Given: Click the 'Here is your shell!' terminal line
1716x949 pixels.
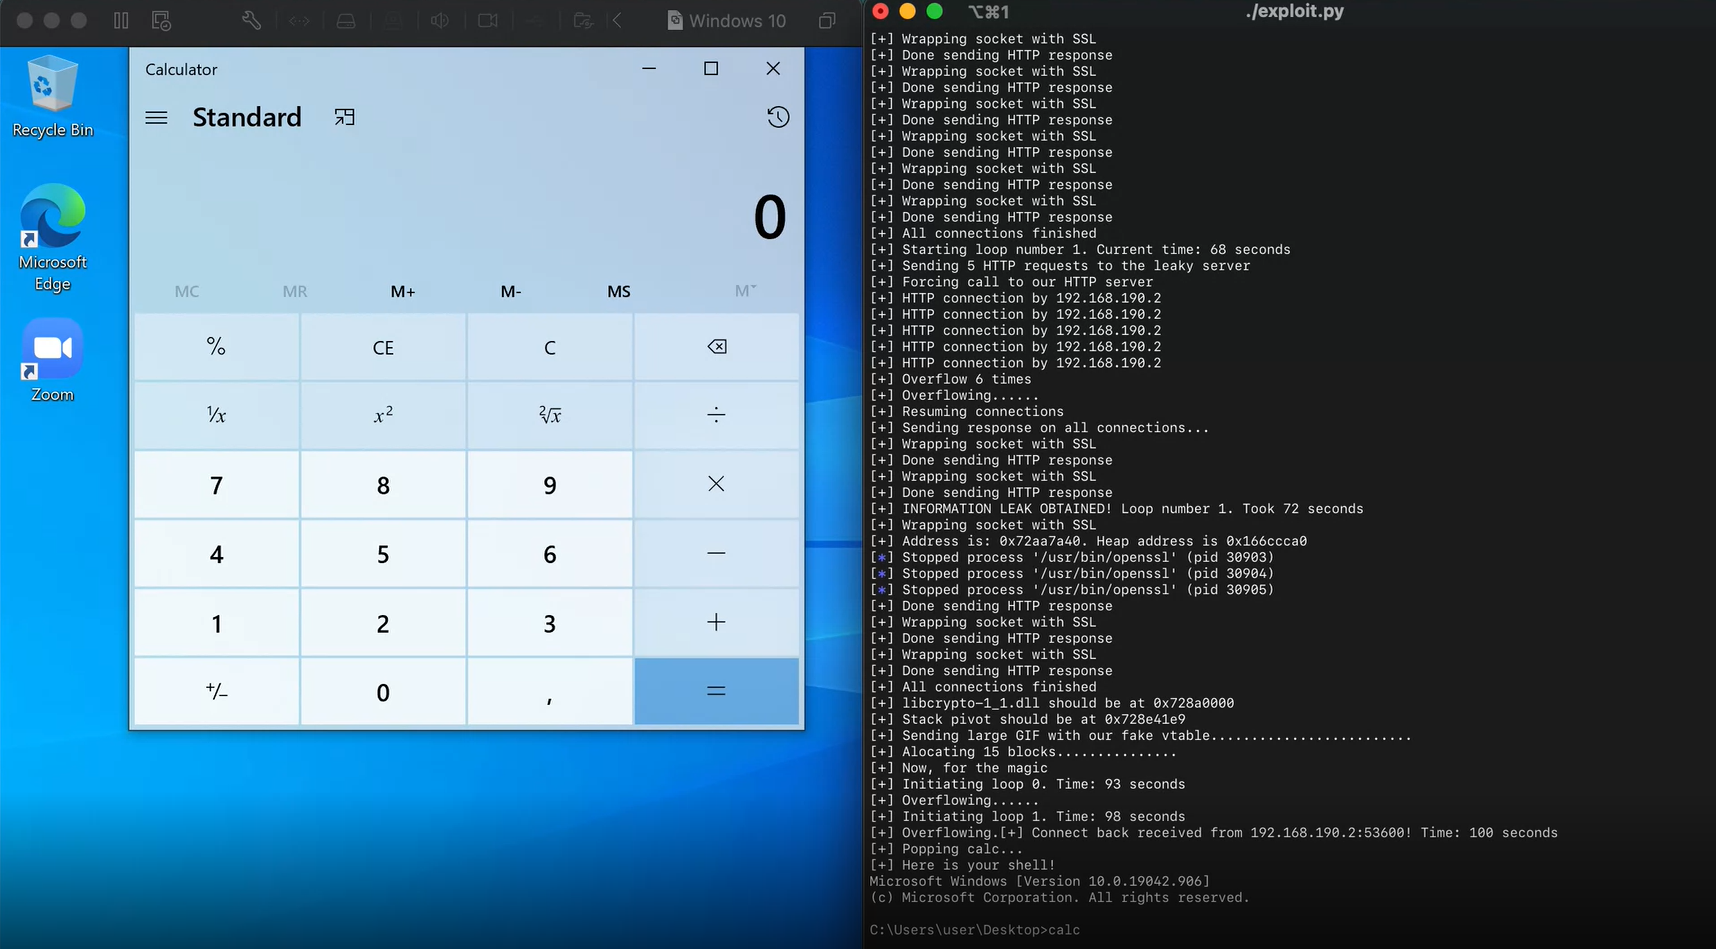Looking at the screenshot, I should pyautogui.click(x=962, y=865).
